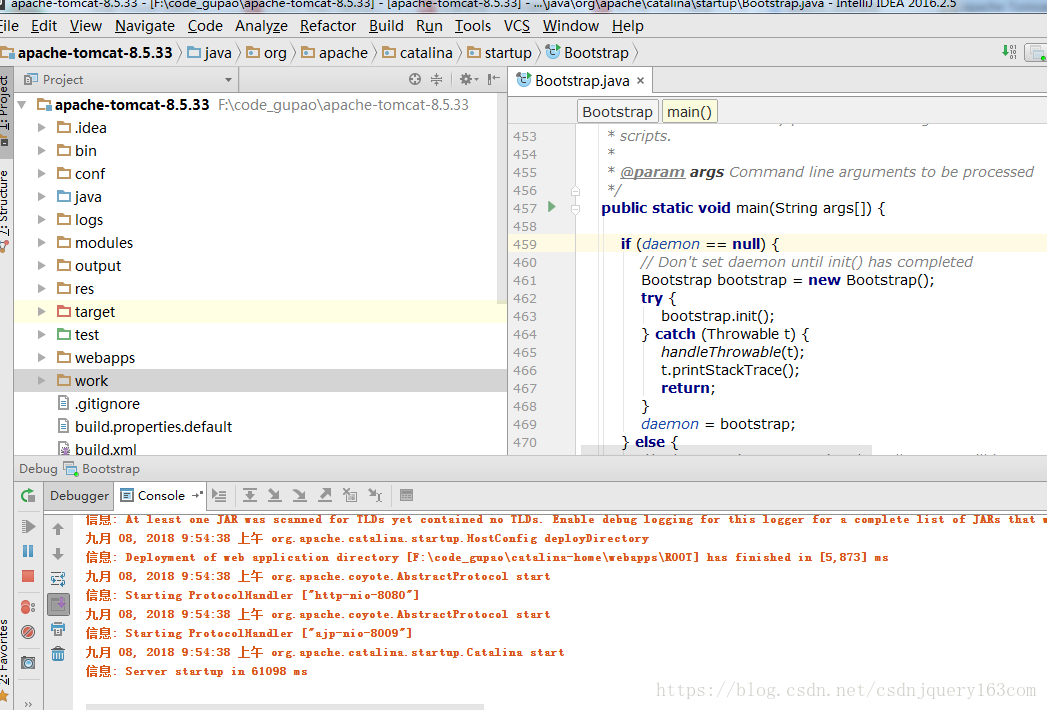
Task: Run main method from gutter arrow
Action: click(x=552, y=207)
